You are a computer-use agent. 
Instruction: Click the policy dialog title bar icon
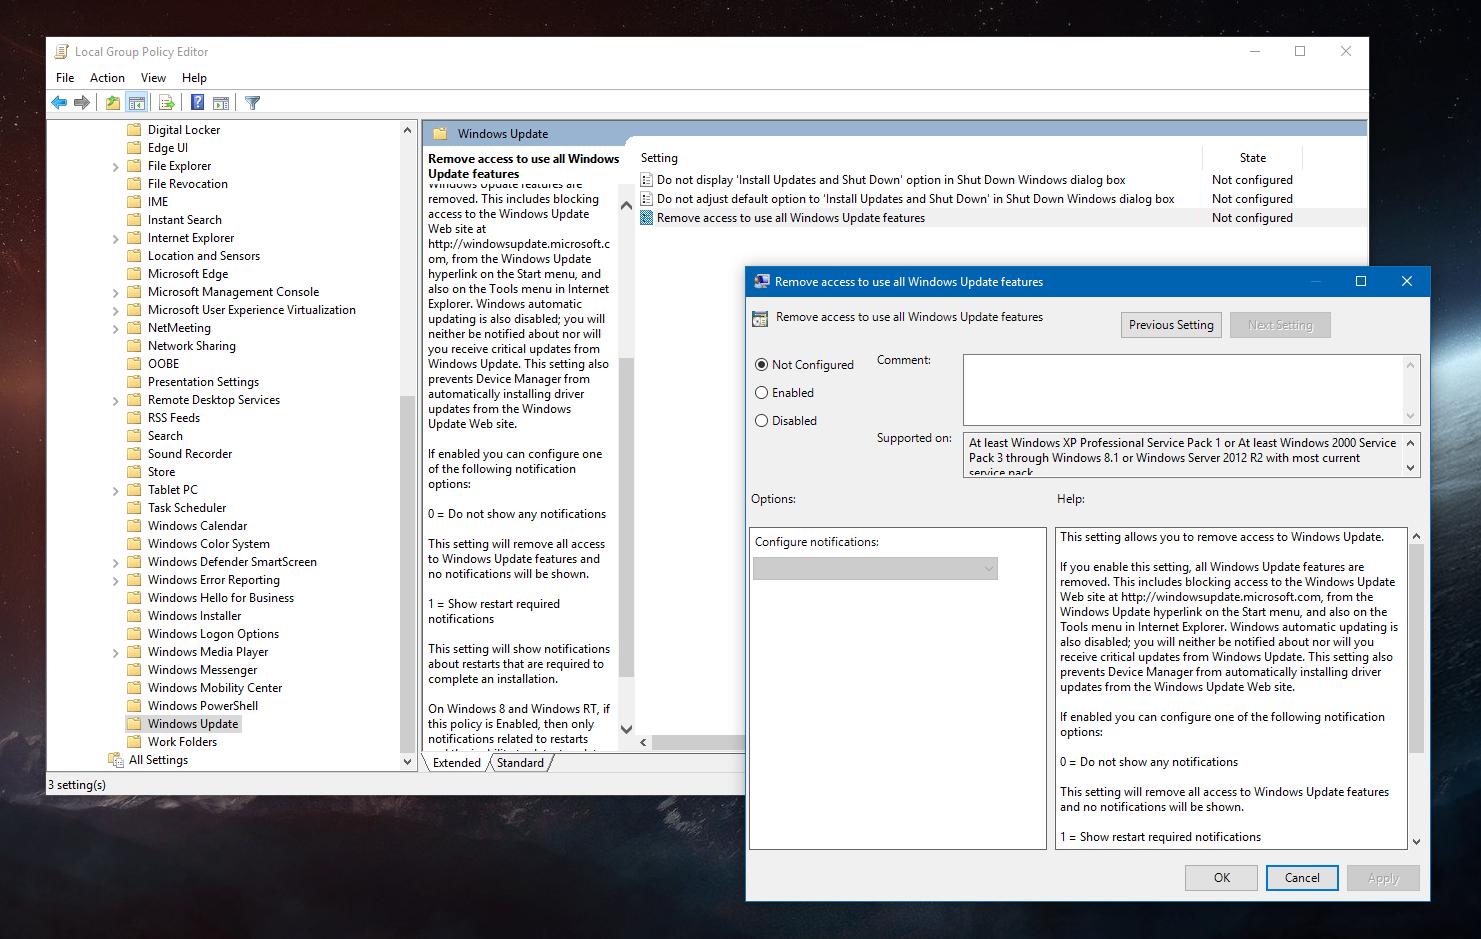(761, 282)
